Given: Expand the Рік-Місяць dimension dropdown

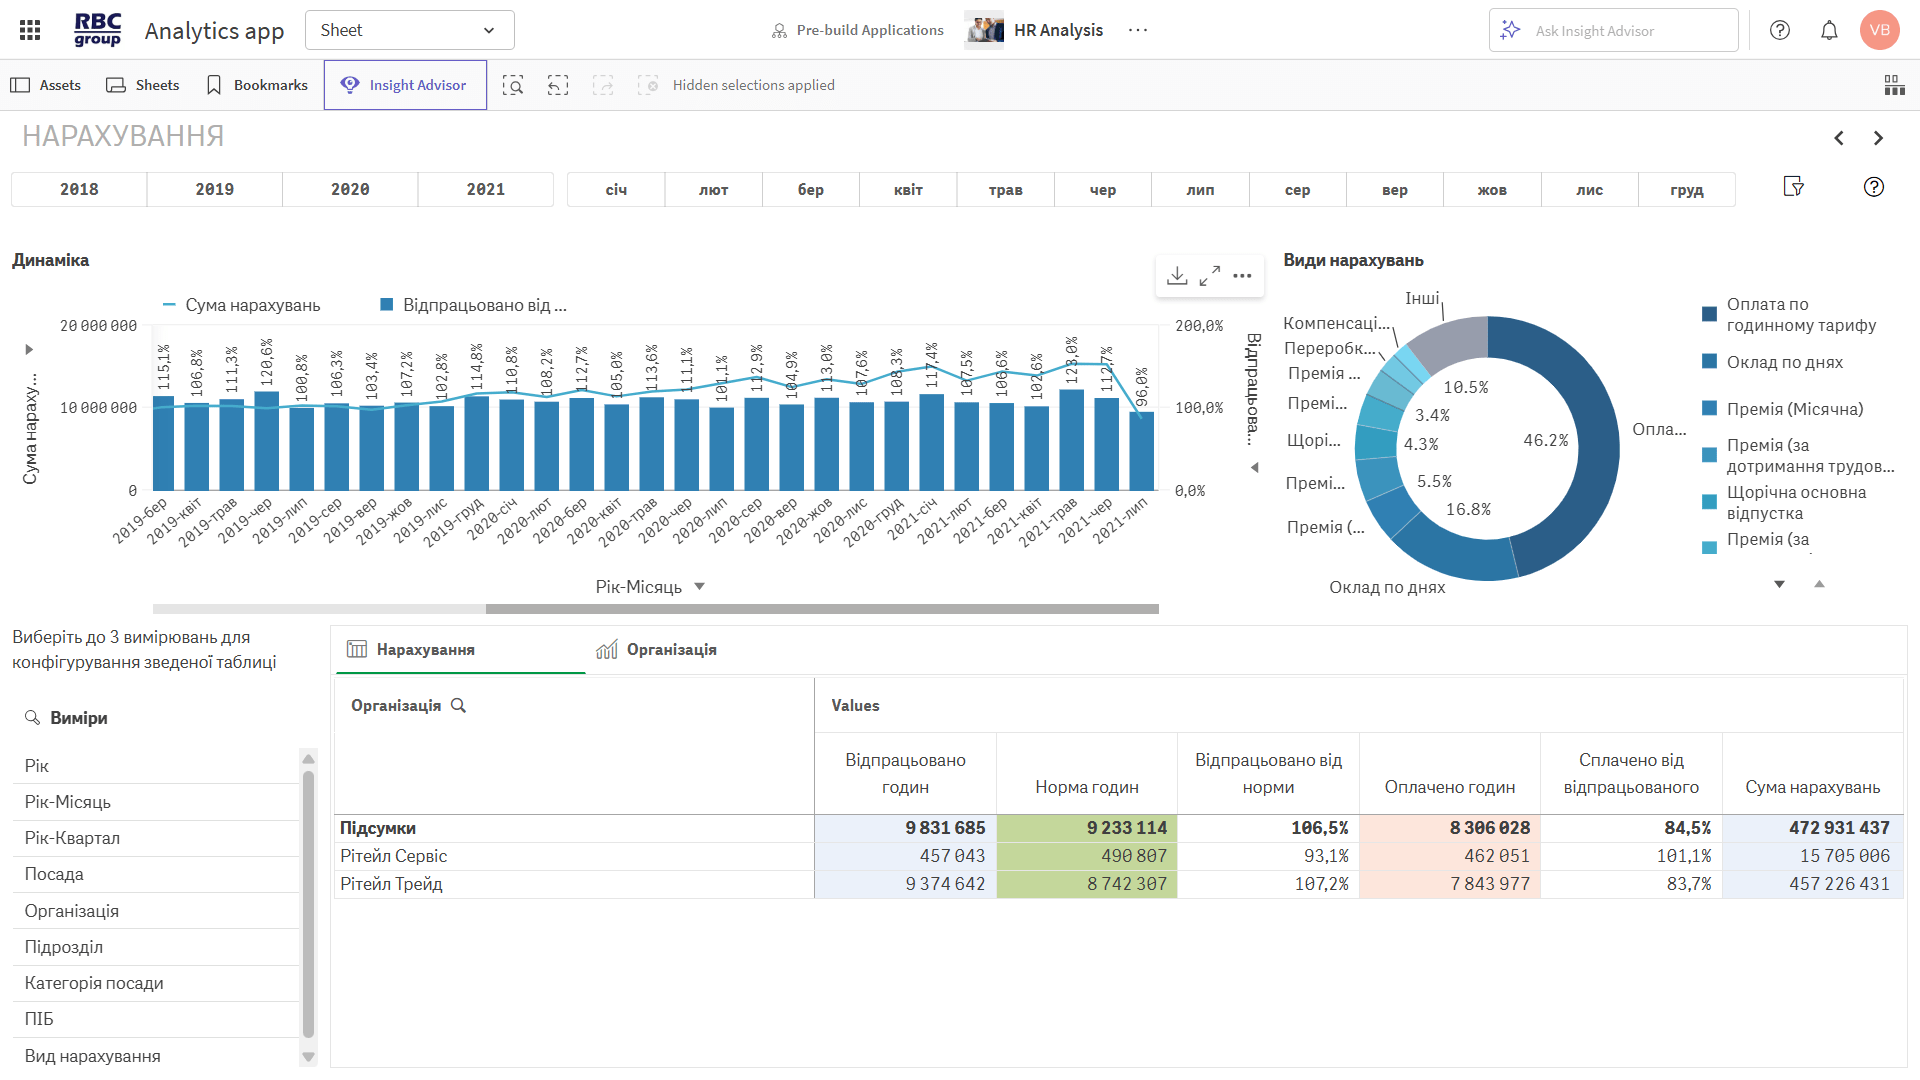Looking at the screenshot, I should pos(700,587).
